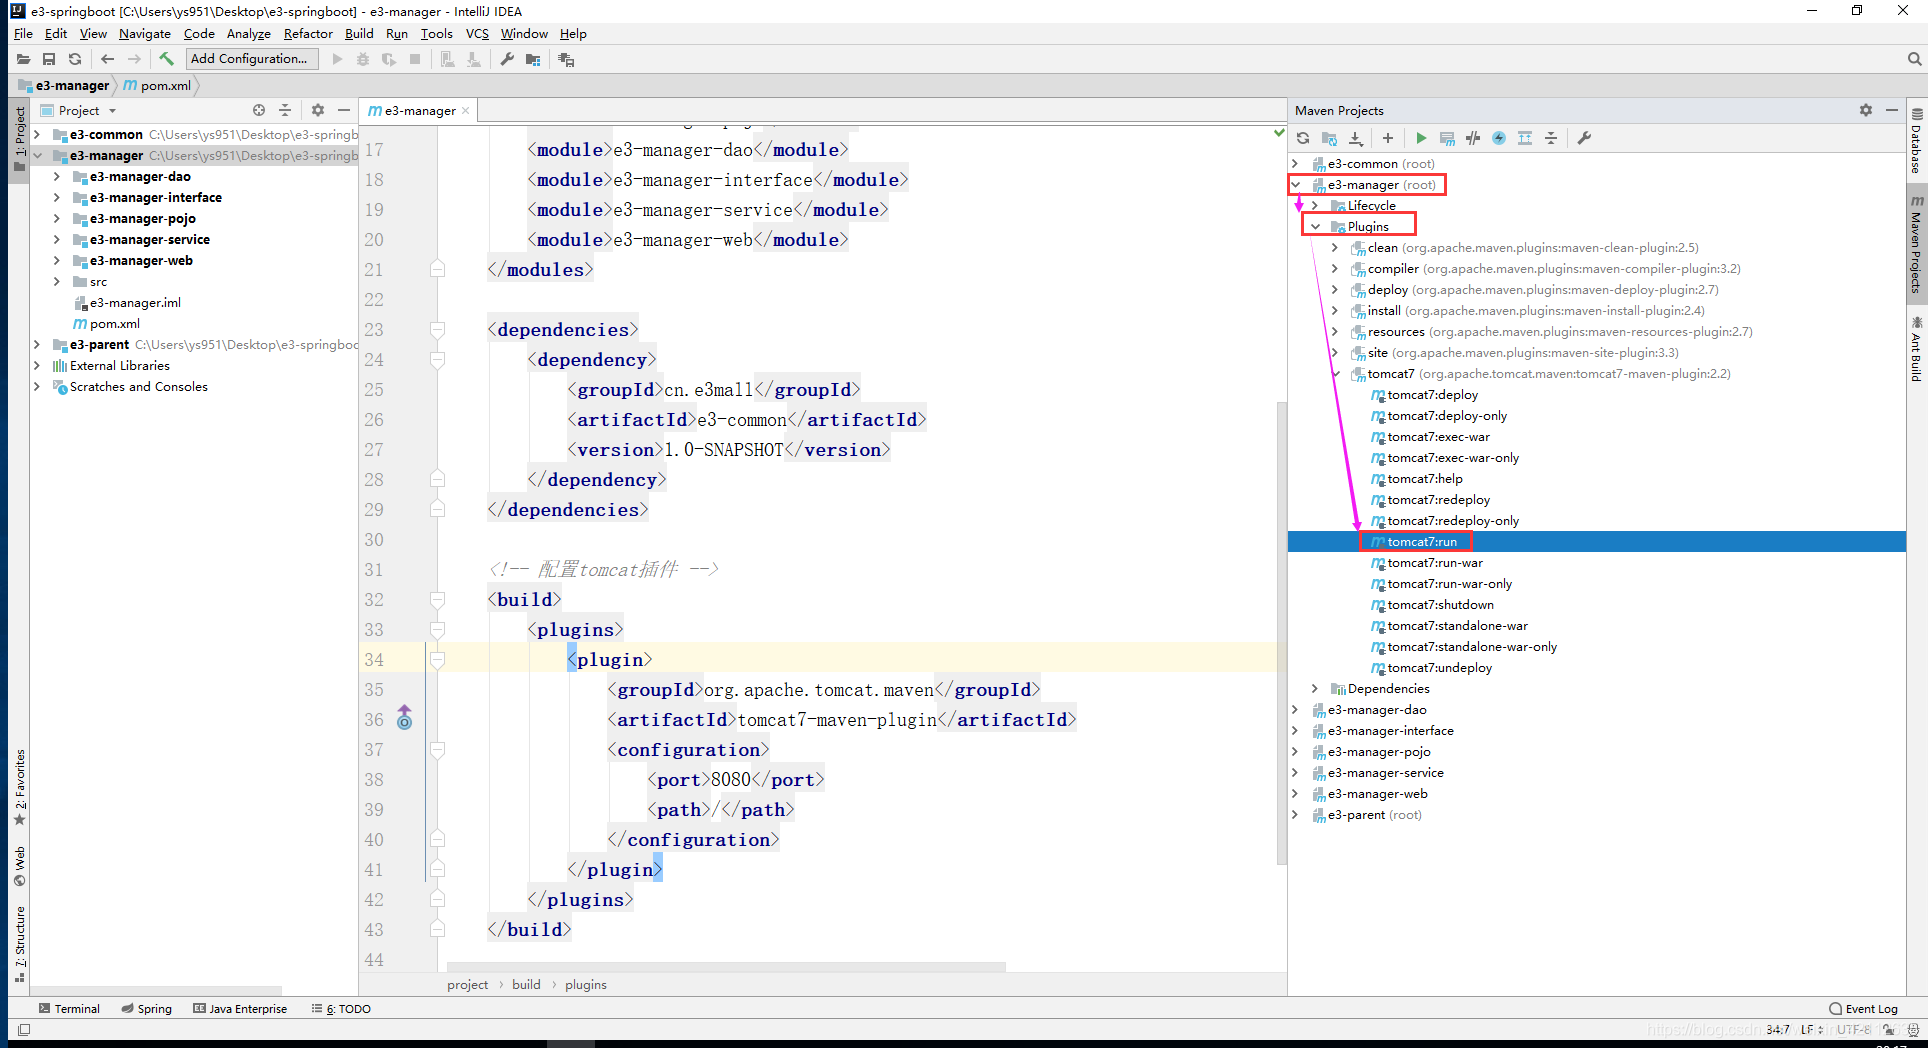The height and width of the screenshot is (1048, 1928).
Task: Show Maven dependencies diagram
Action: point(1525,138)
